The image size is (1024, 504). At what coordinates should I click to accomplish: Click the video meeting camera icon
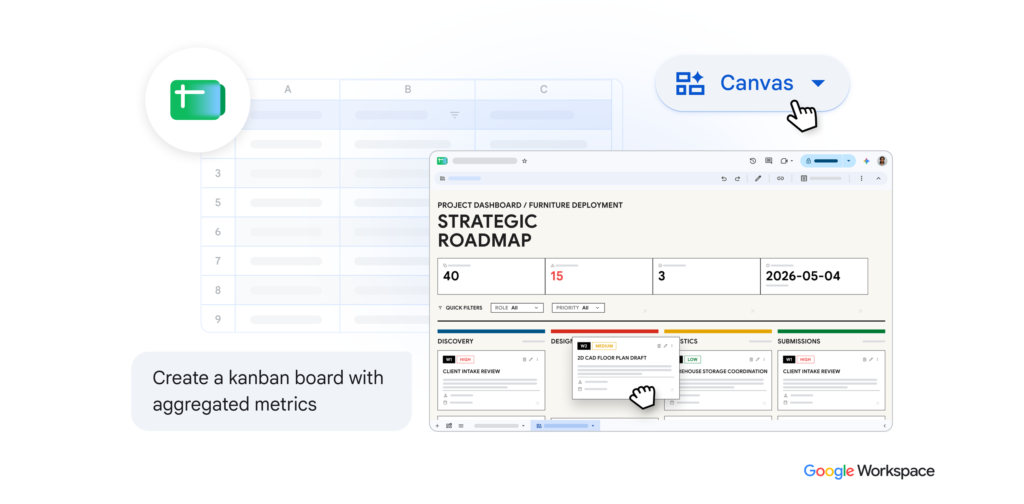tap(784, 161)
